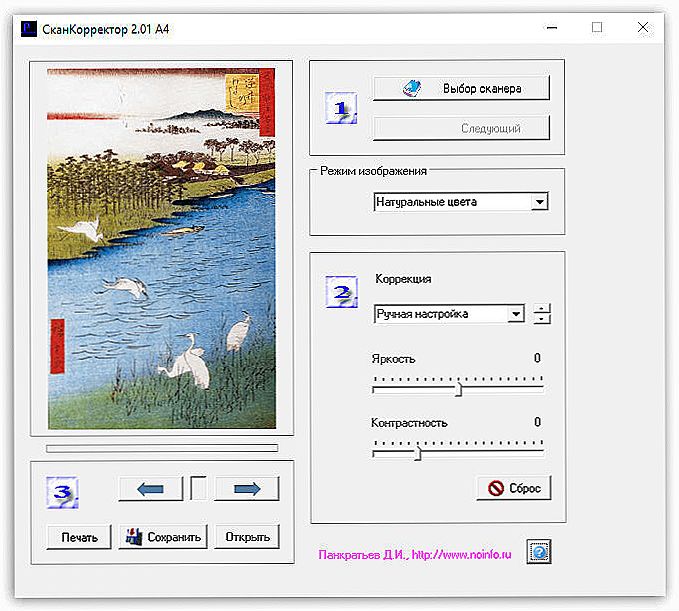Go to next page with right arrow

[247, 489]
